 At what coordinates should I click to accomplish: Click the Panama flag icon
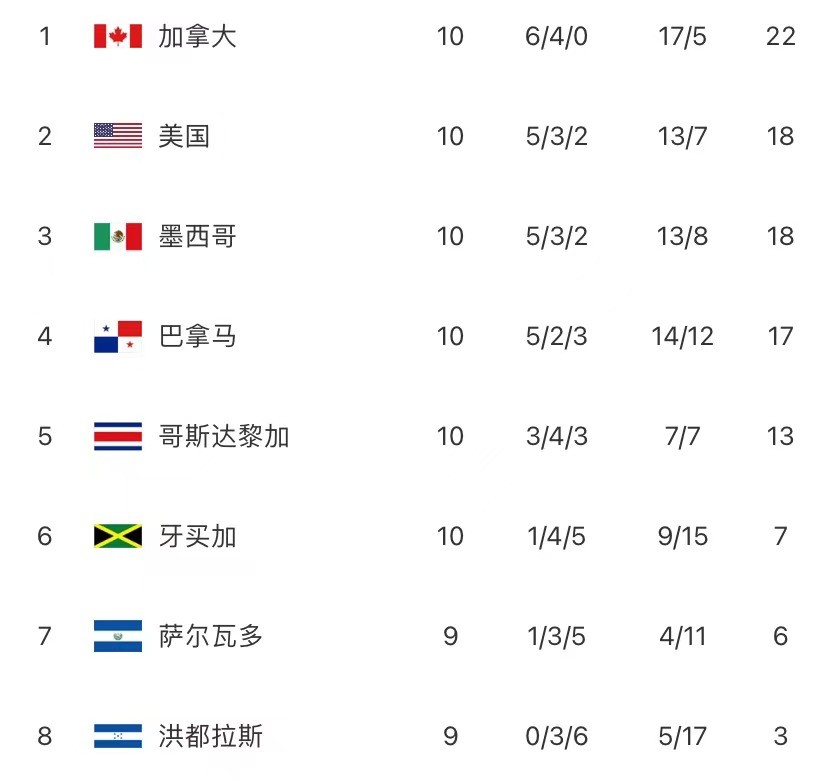click(118, 336)
